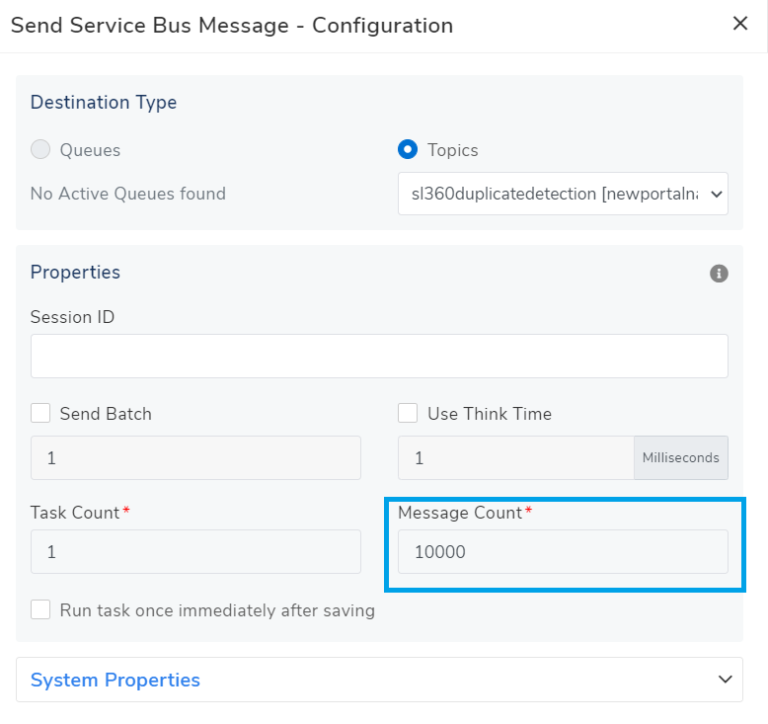This screenshot has width=768, height=724.
Task: Select the Queues radio button
Action: [41, 150]
